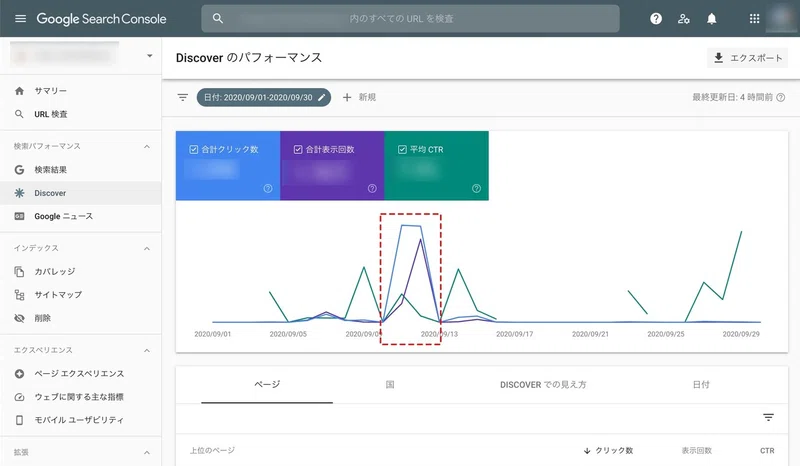Open the Help question mark icon
800x466 pixels.
pos(656,19)
